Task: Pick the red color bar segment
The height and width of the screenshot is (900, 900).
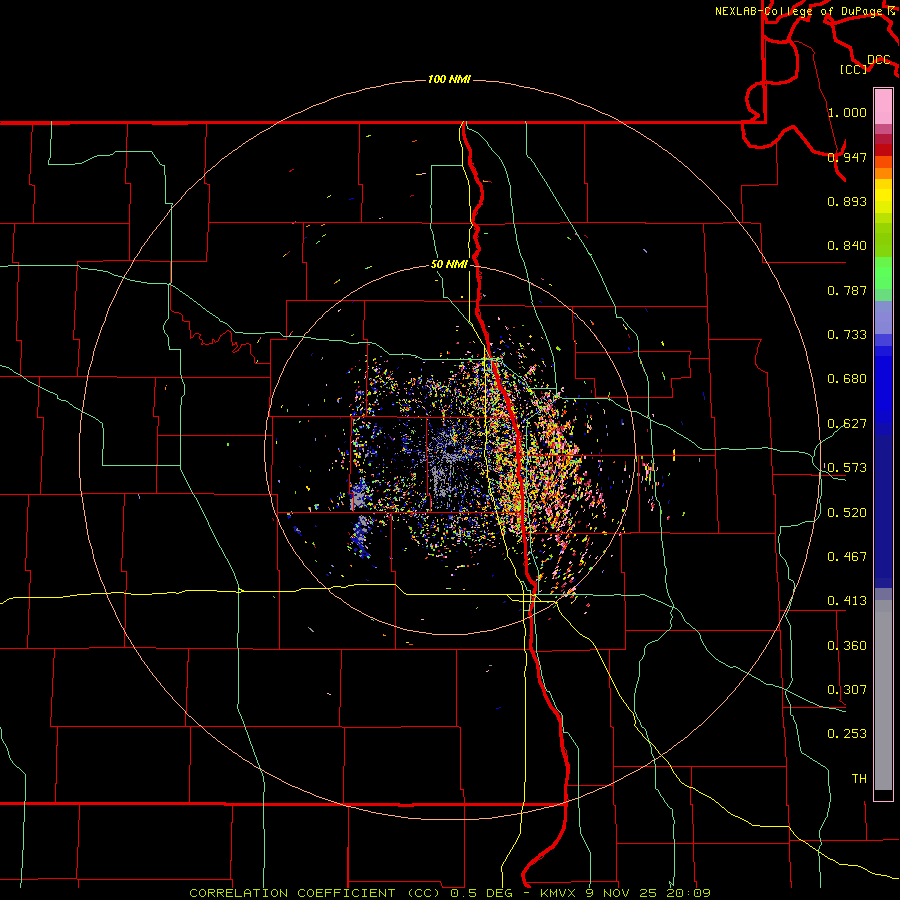Action: (x=883, y=150)
